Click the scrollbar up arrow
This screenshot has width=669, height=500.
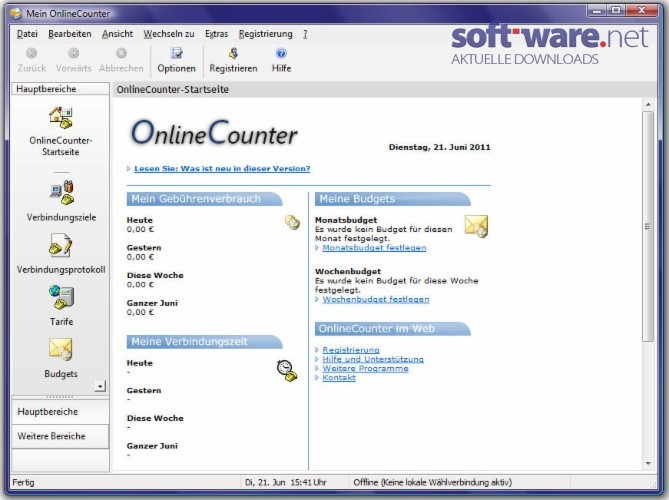point(648,105)
